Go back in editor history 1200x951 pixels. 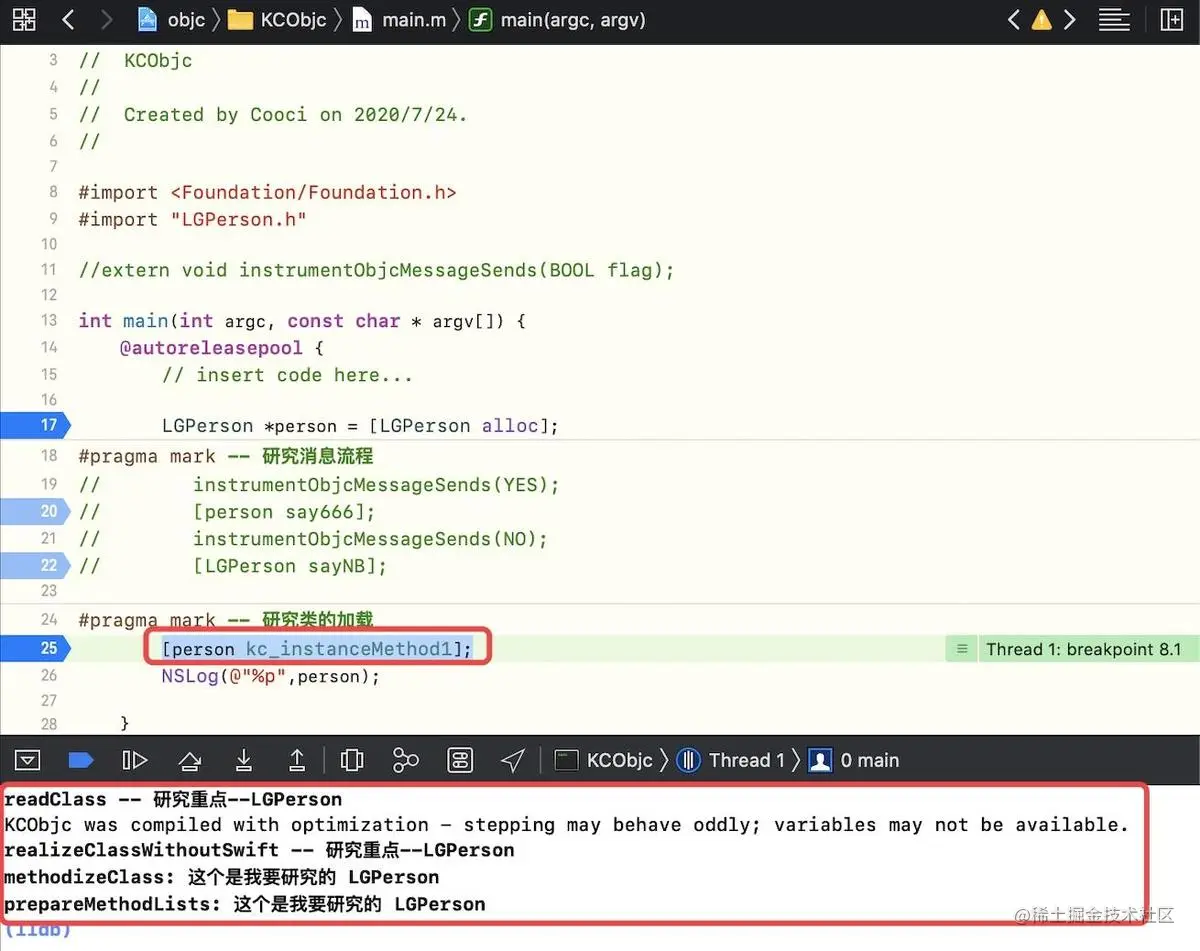click(x=68, y=19)
